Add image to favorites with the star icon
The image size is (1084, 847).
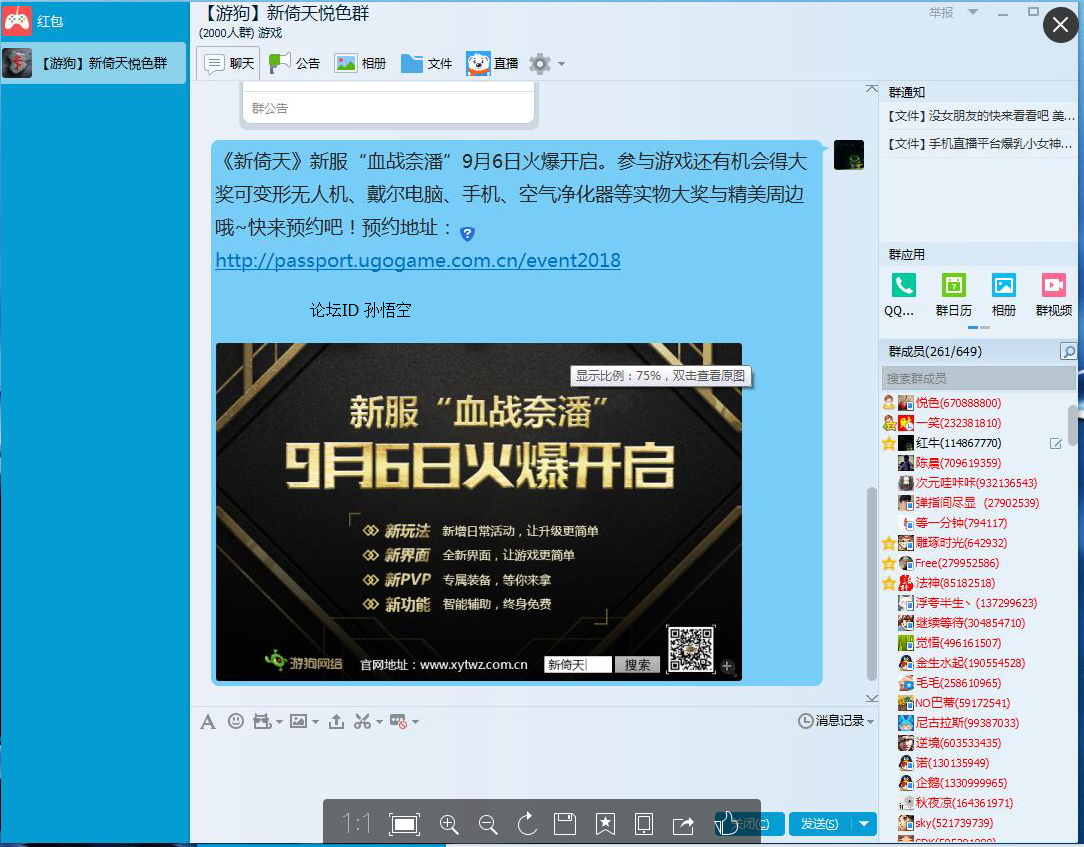(605, 823)
